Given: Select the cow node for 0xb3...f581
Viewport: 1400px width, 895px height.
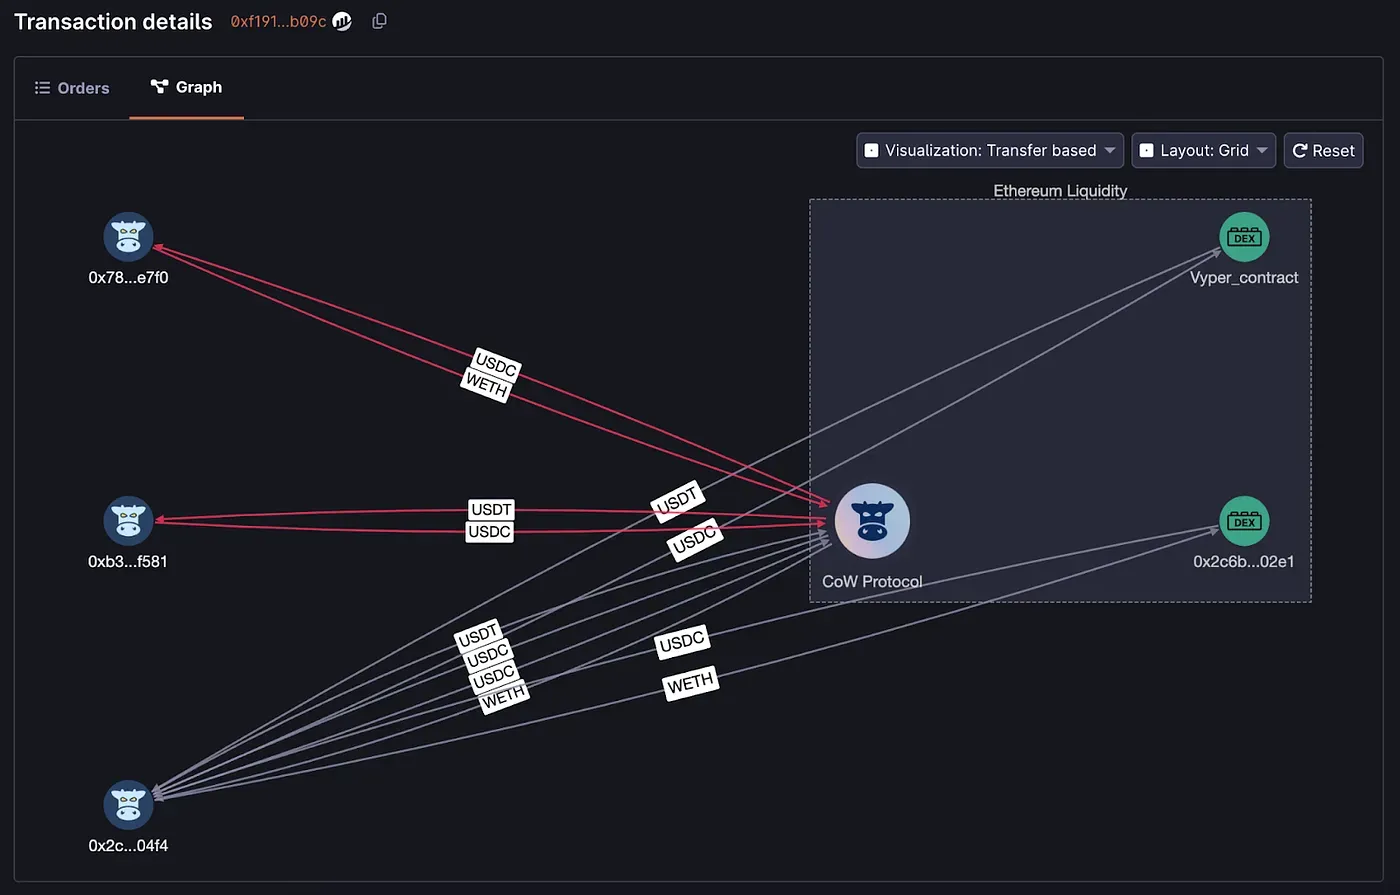Looking at the screenshot, I should (128, 520).
